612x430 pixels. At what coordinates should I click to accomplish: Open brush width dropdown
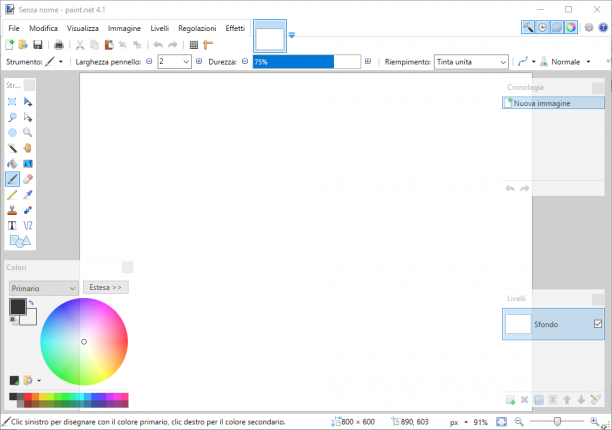tap(186, 62)
